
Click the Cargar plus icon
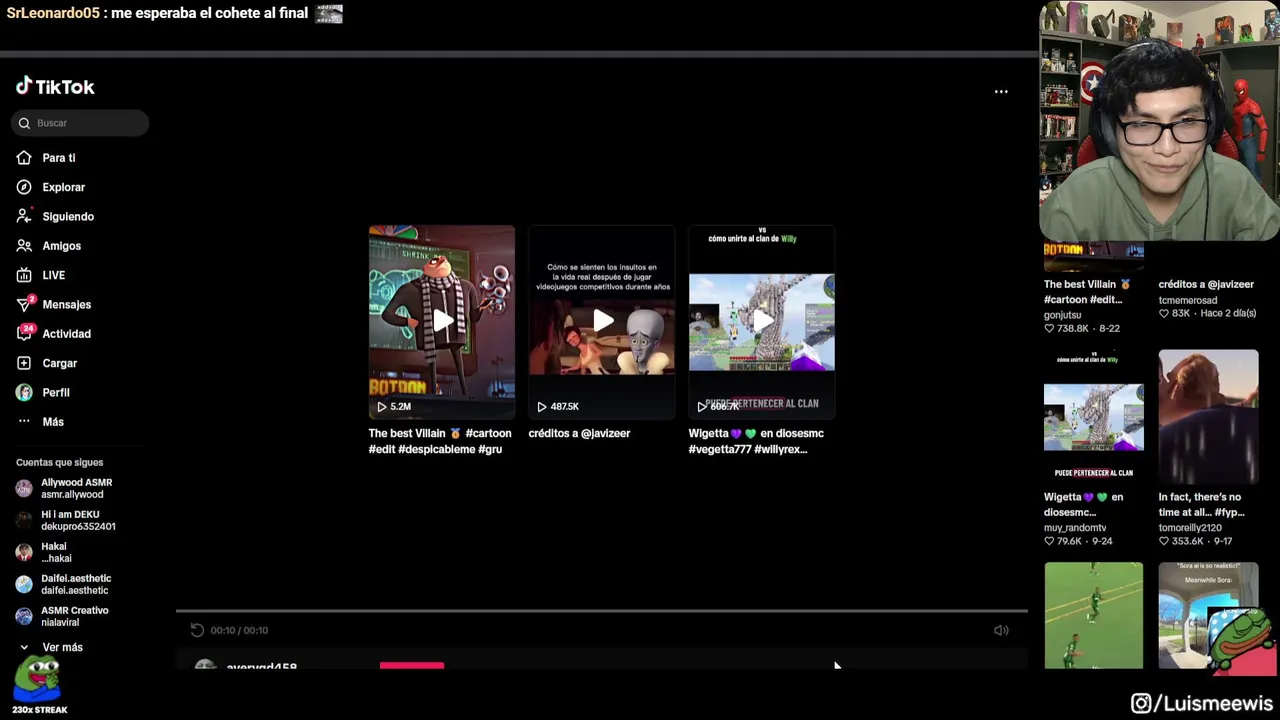coord(24,363)
